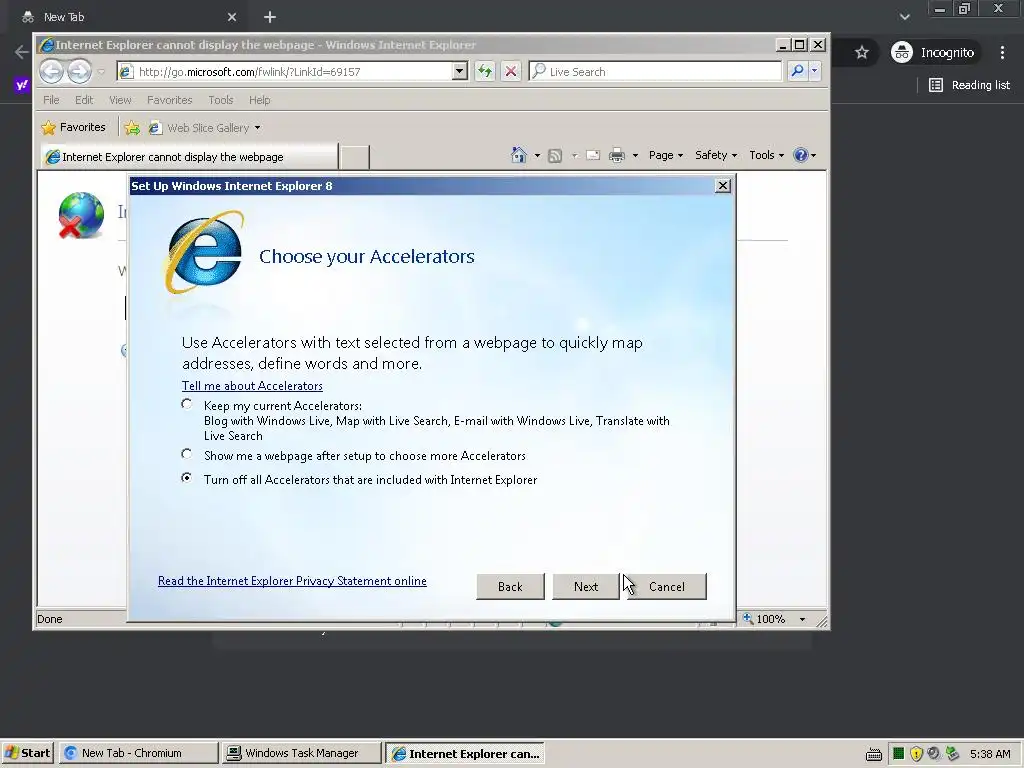Image resolution: width=1024 pixels, height=768 pixels.
Task: Click the IE forward navigation arrow
Action: [79, 71]
